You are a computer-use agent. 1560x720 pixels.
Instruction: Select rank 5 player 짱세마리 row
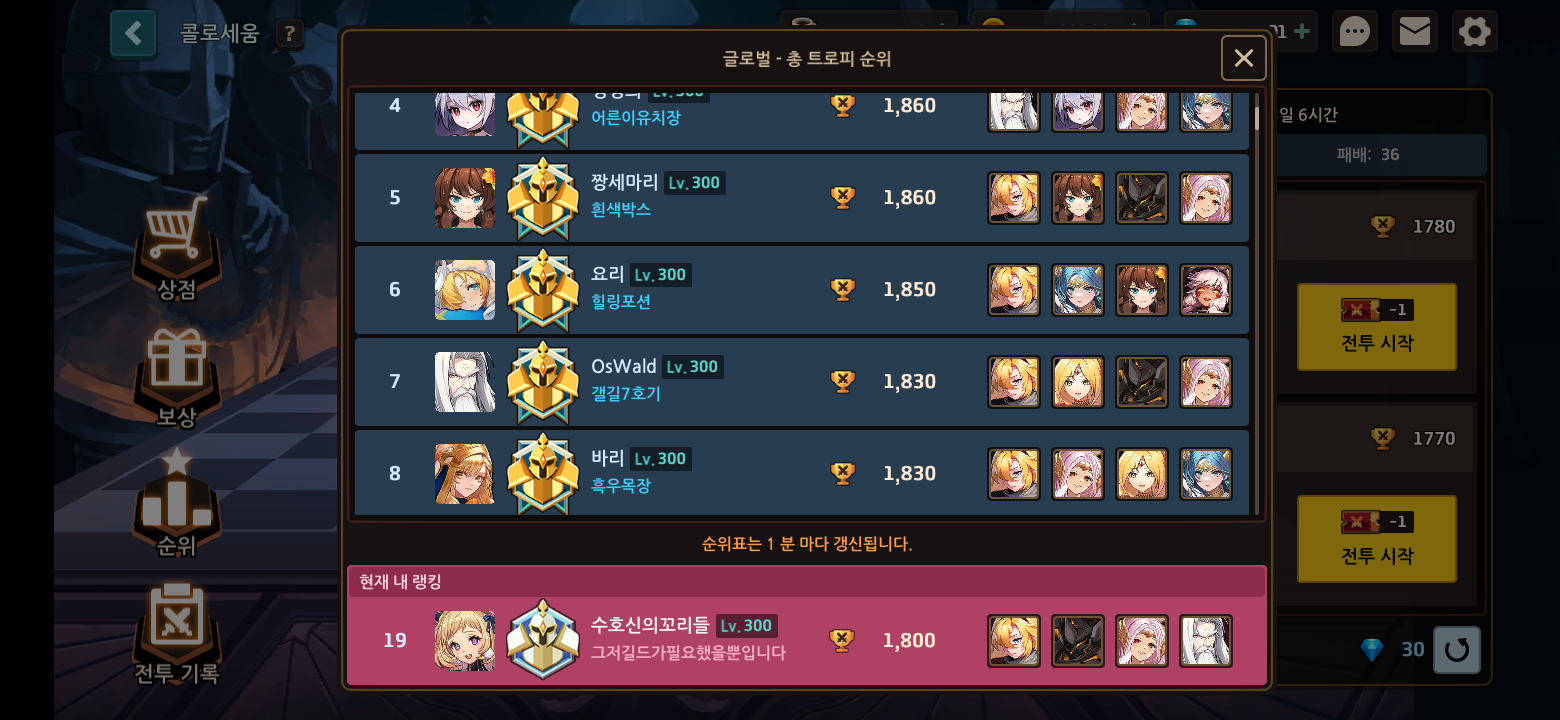click(802, 198)
